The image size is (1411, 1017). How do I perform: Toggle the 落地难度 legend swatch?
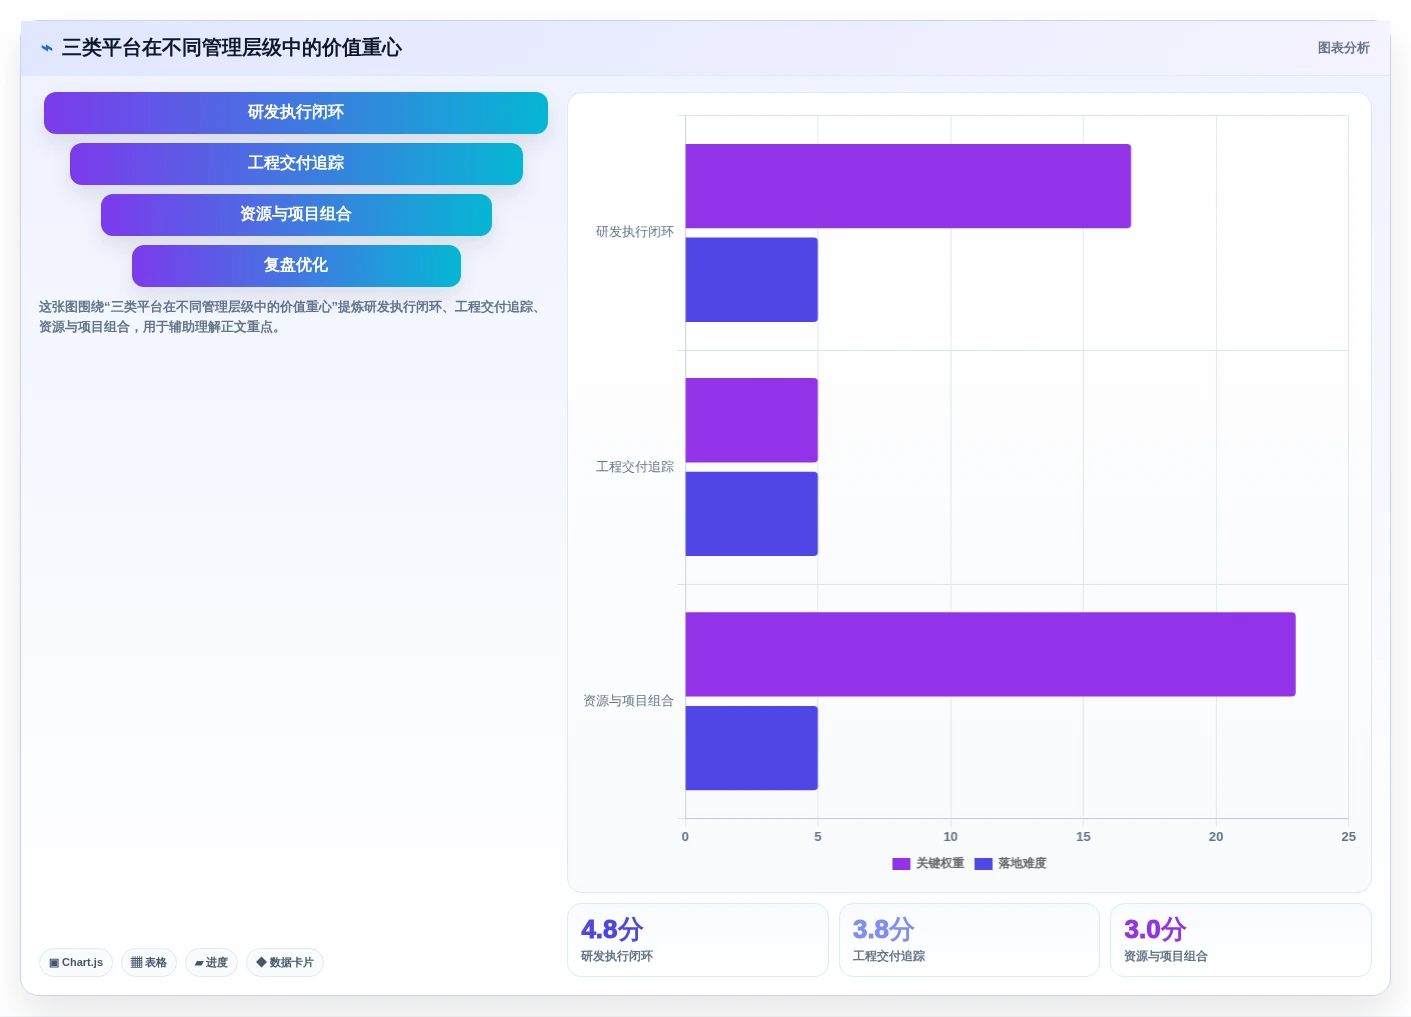(983, 864)
